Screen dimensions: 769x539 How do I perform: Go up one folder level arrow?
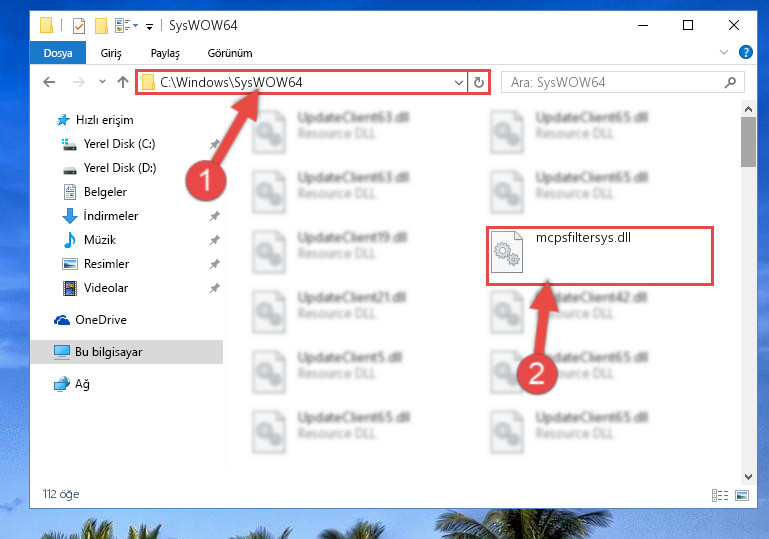(123, 82)
